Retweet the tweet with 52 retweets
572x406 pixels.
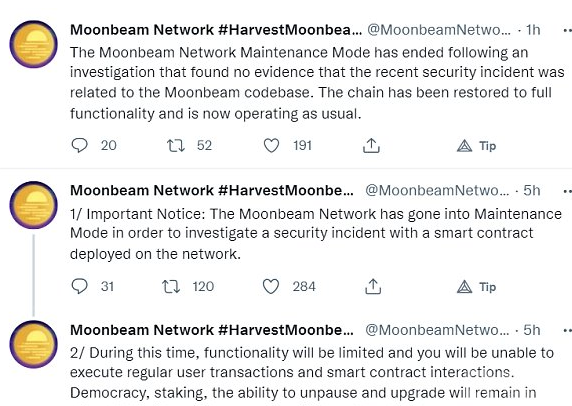176,146
